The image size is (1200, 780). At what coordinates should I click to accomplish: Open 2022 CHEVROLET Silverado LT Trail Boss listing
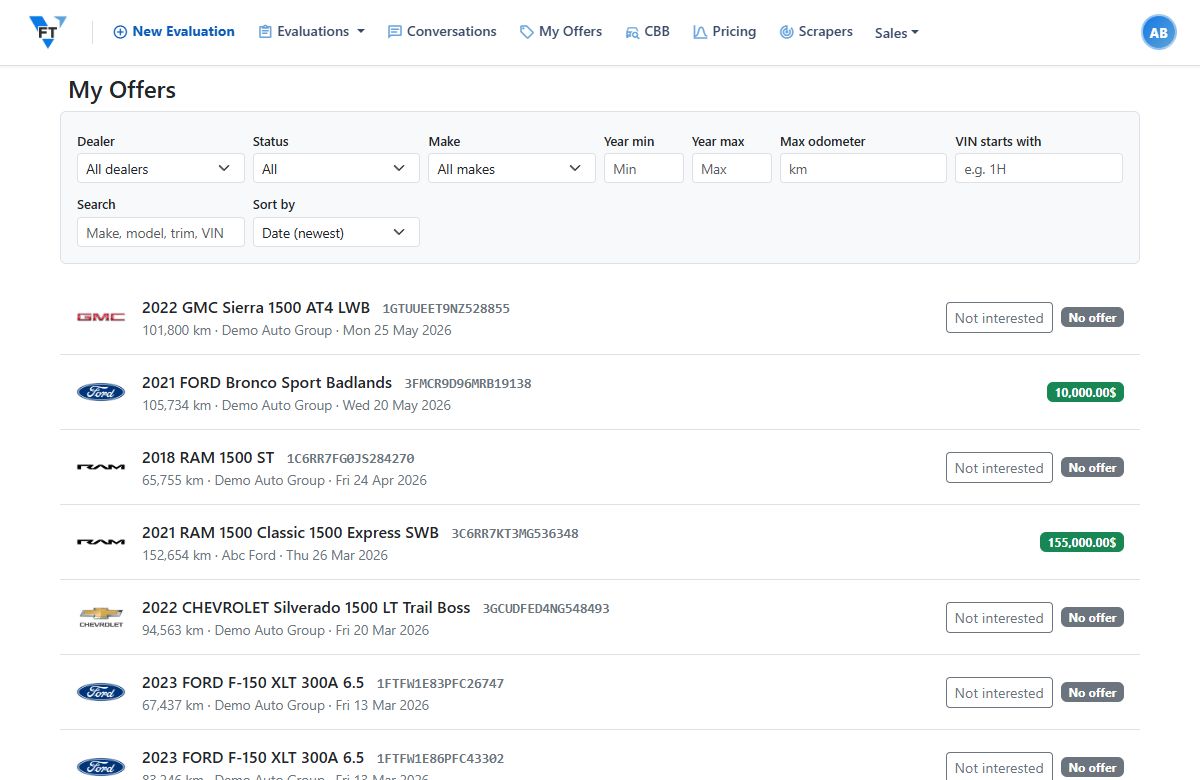(306, 607)
